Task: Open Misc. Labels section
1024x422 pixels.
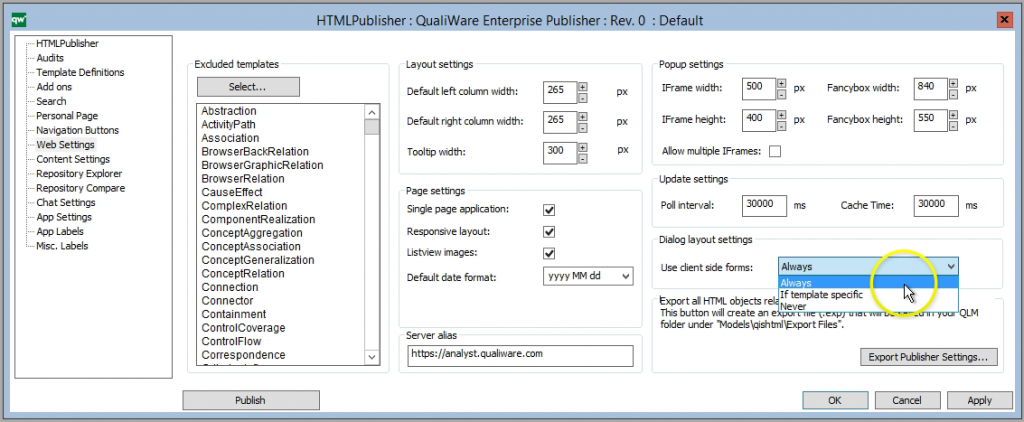Action: point(62,246)
